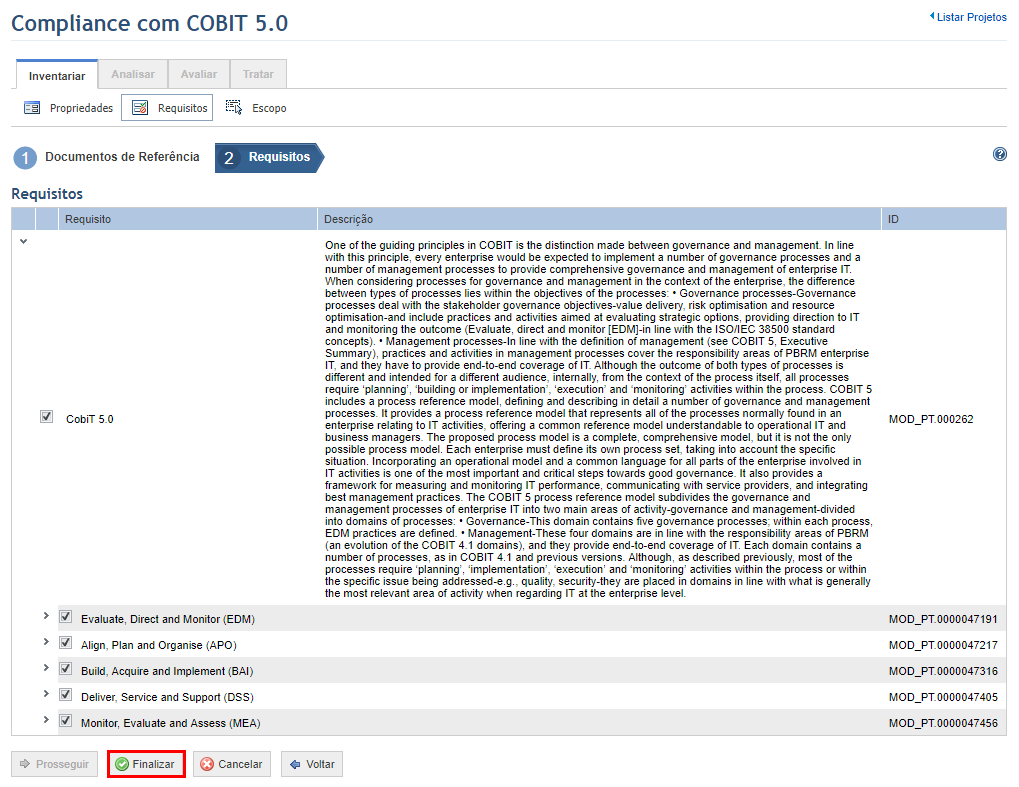Viewport: 1019px width, 787px height.
Task: Switch to the Analisar tab
Action: coord(133,74)
